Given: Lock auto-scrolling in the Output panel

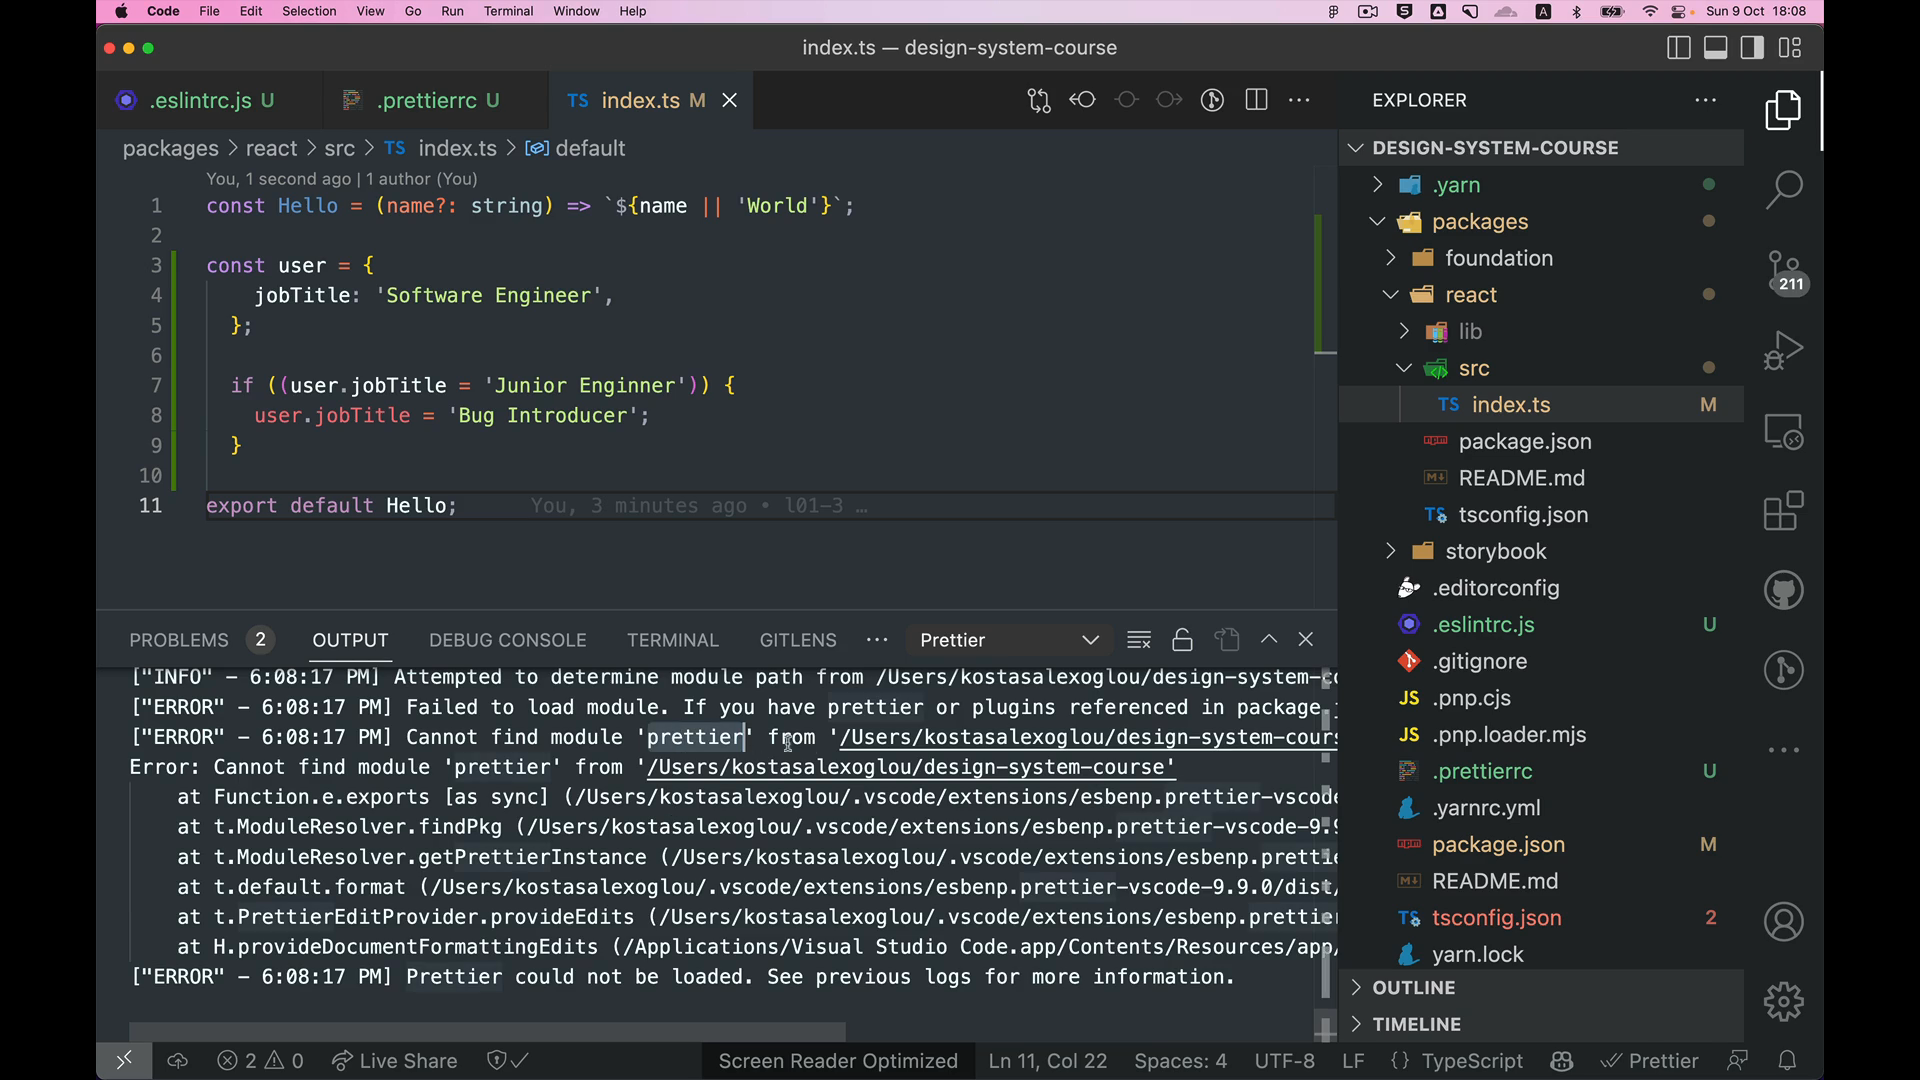Looking at the screenshot, I should (1182, 639).
